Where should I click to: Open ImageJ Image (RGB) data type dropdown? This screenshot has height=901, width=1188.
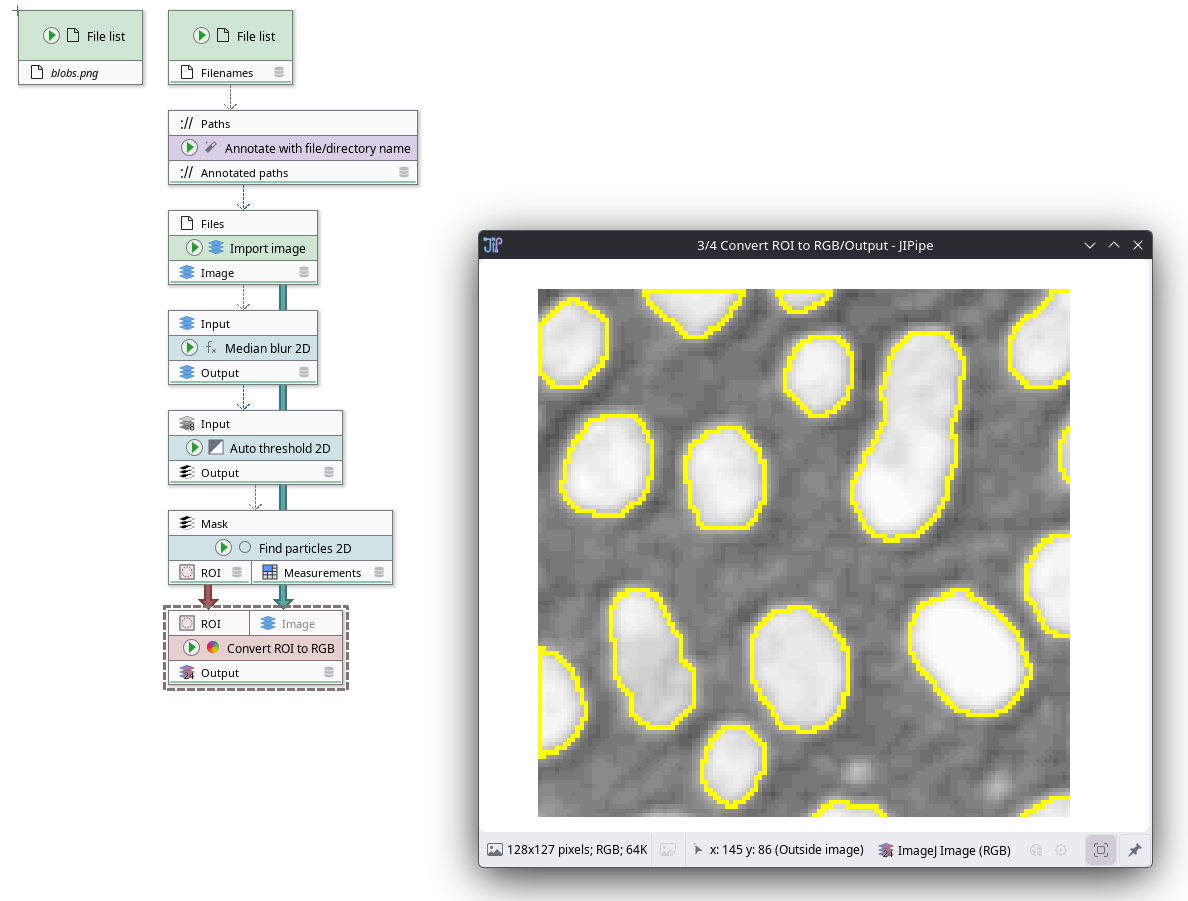tap(945, 850)
